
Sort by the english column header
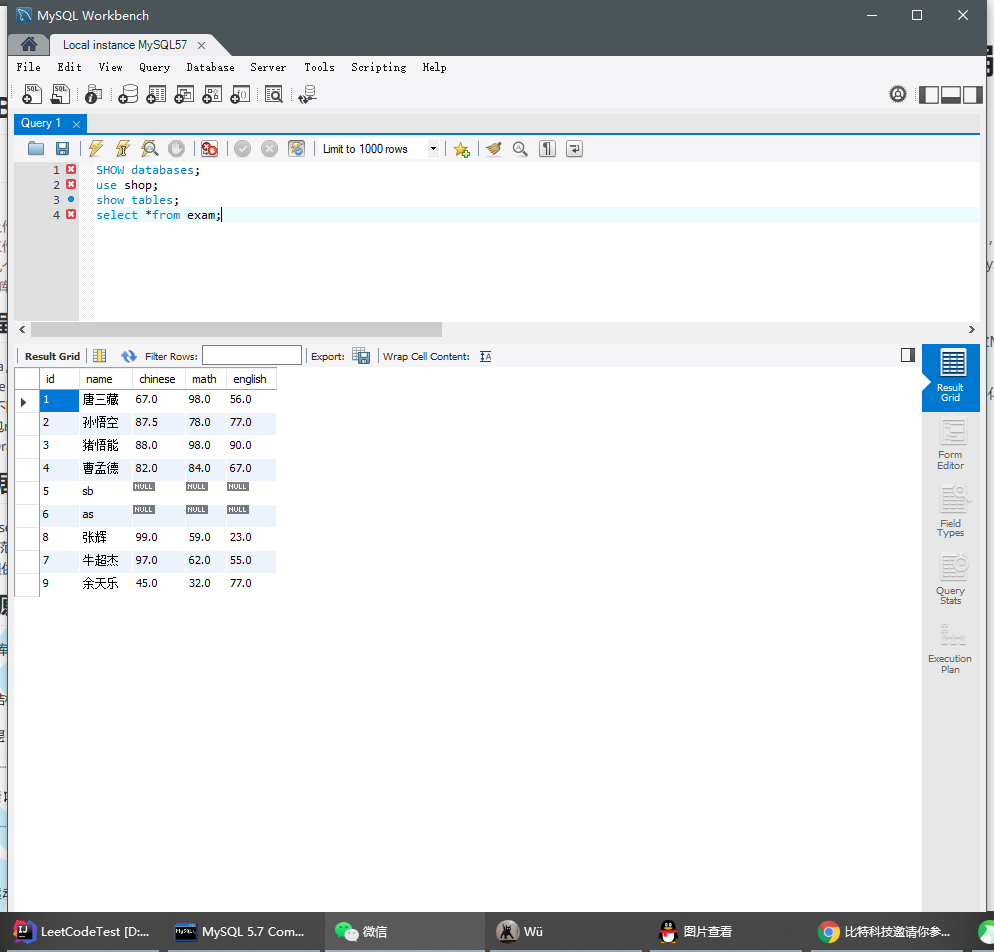(x=250, y=379)
